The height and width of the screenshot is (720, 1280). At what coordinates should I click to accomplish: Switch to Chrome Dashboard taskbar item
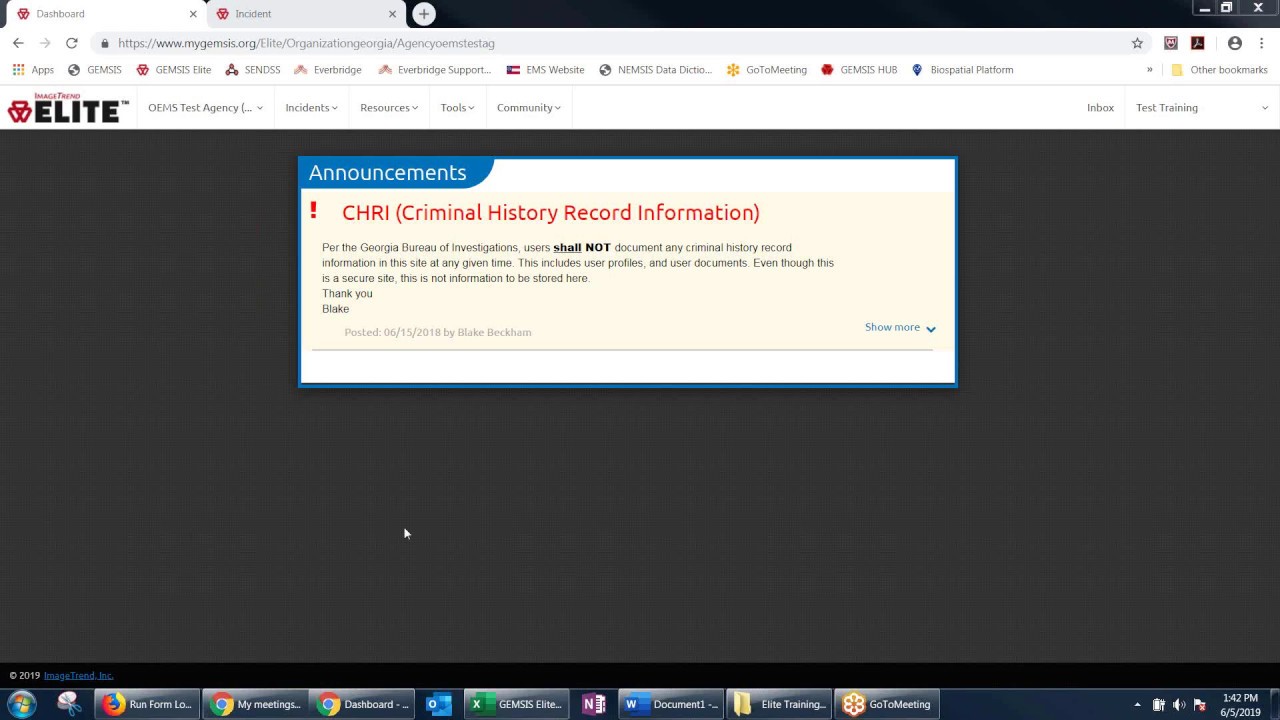362,704
